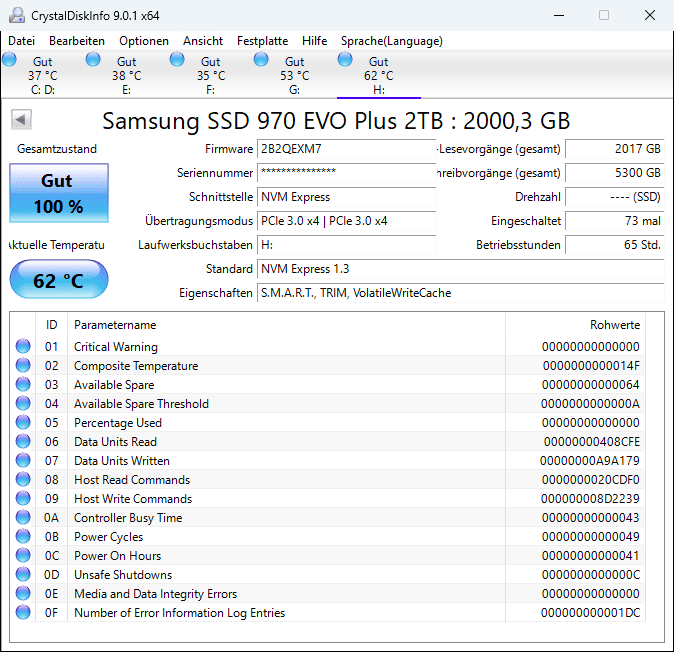This screenshot has width=674, height=652.
Task: Click the status orb for Host Write Commands
Action: [x=23, y=498]
